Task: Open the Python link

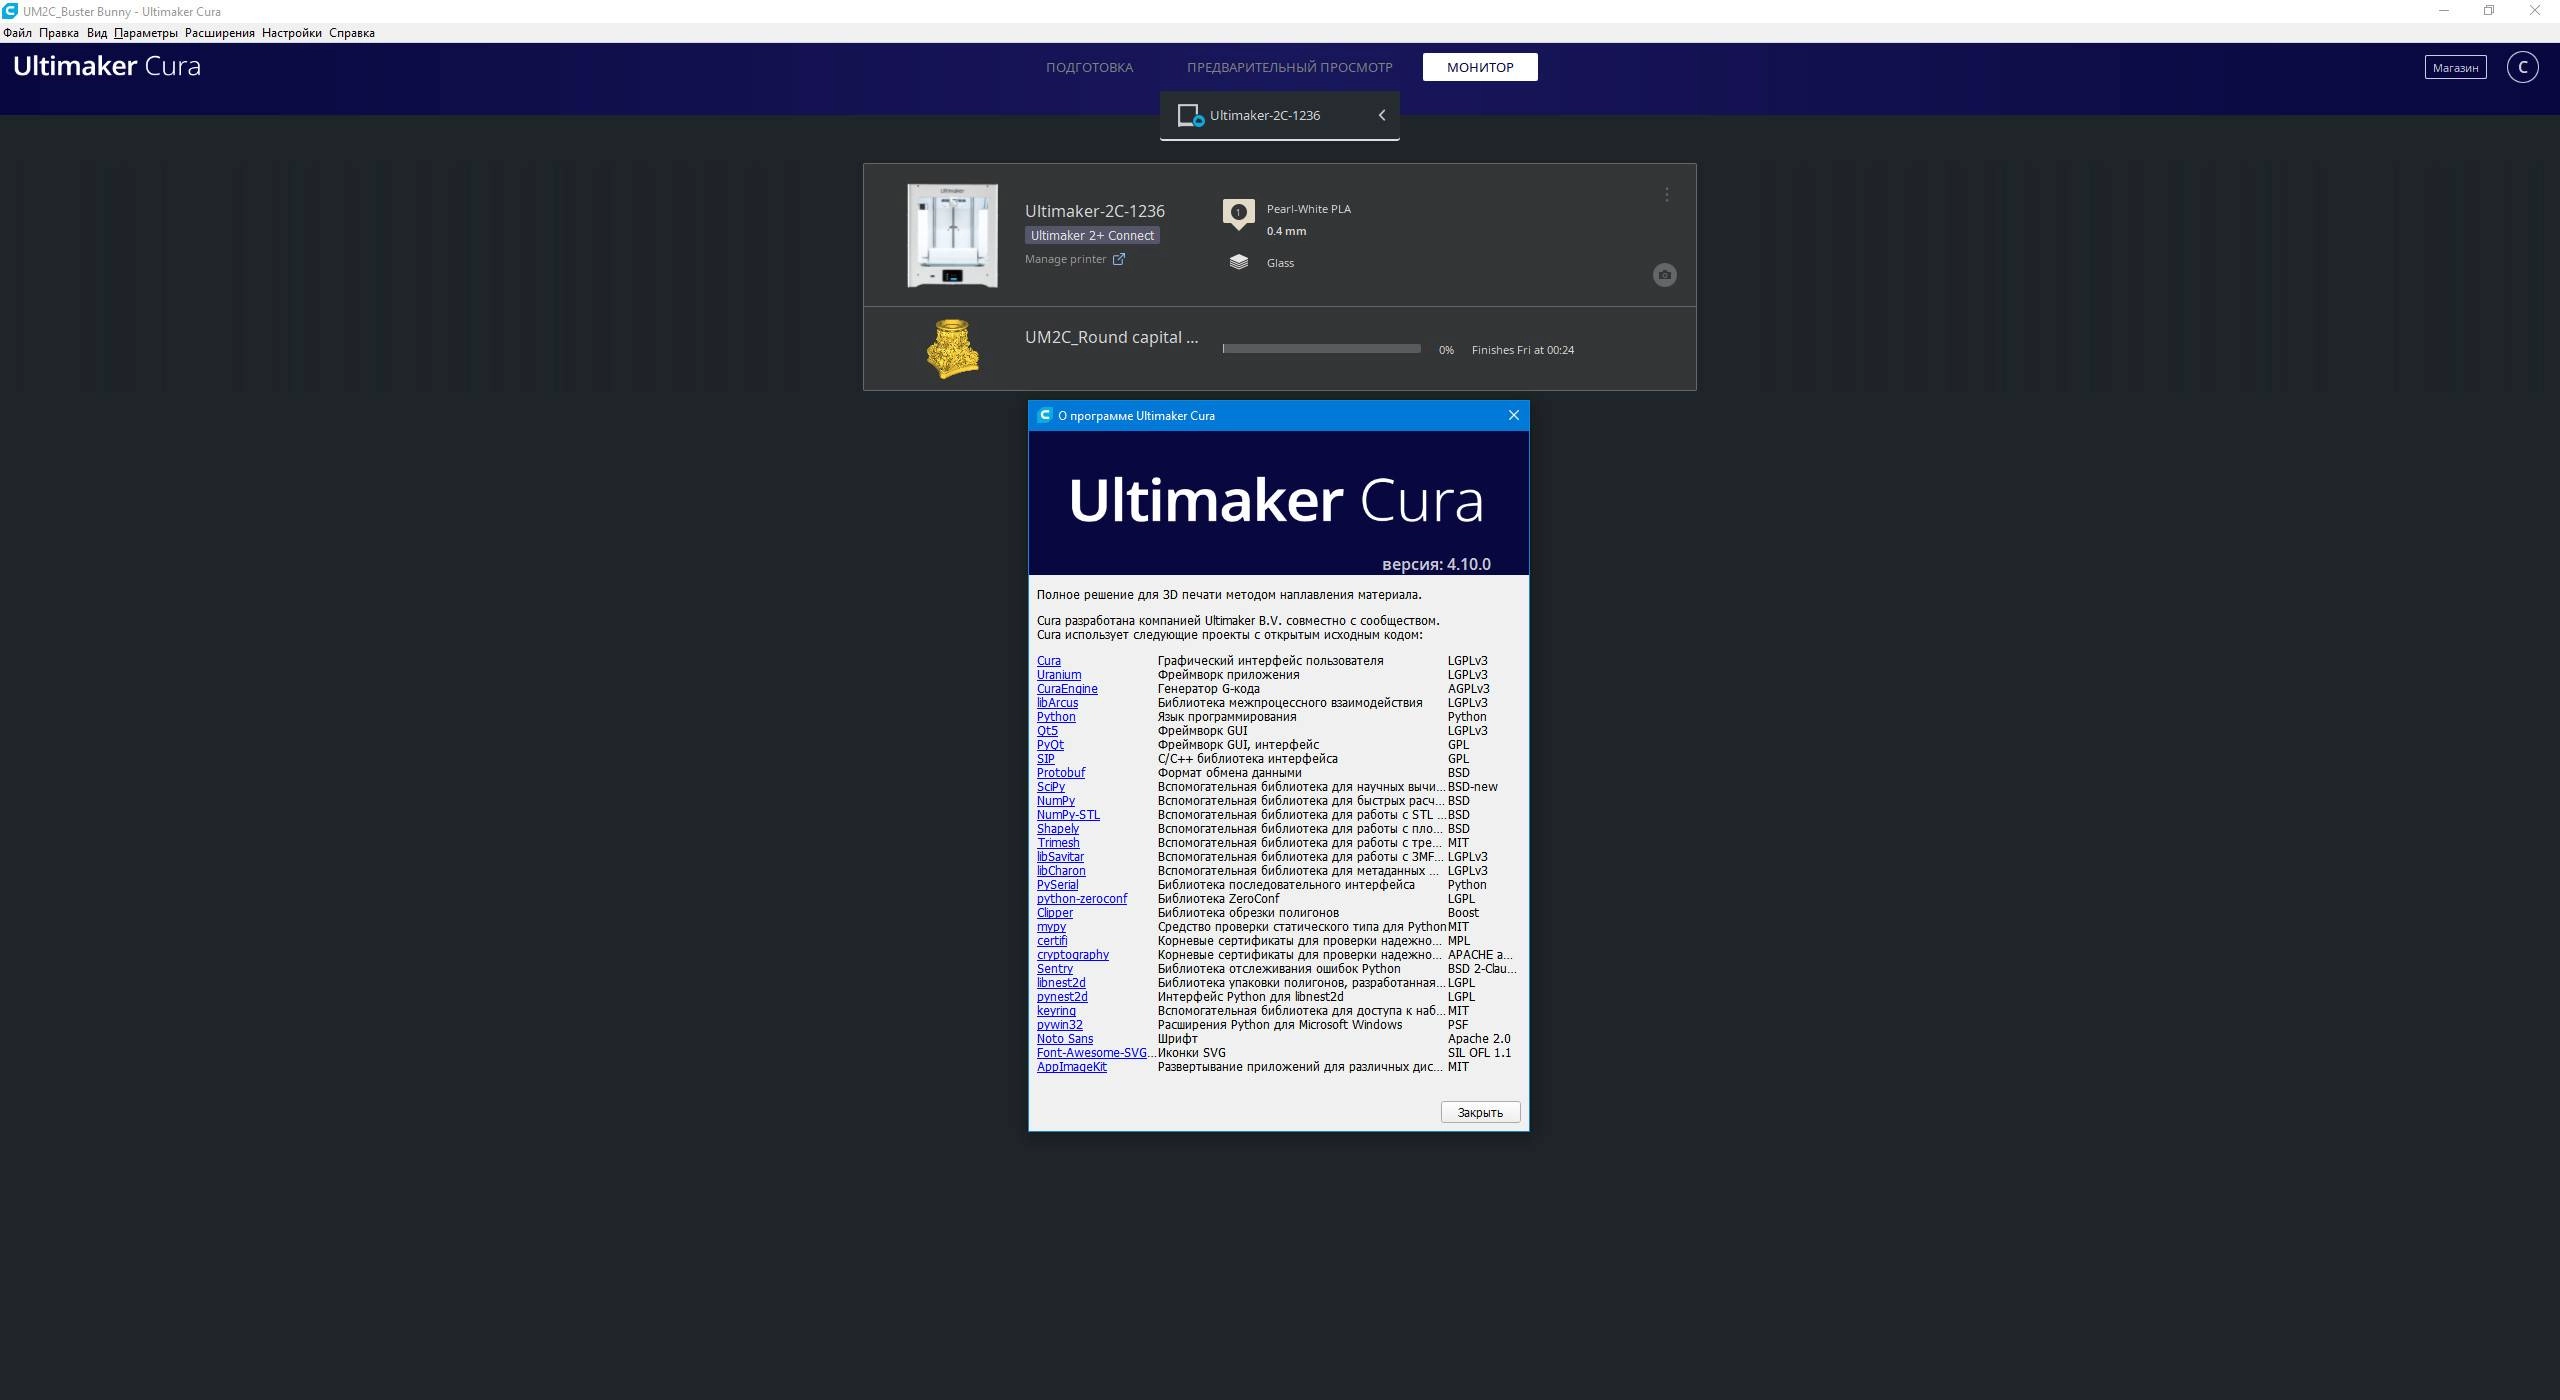Action: click(1056, 717)
